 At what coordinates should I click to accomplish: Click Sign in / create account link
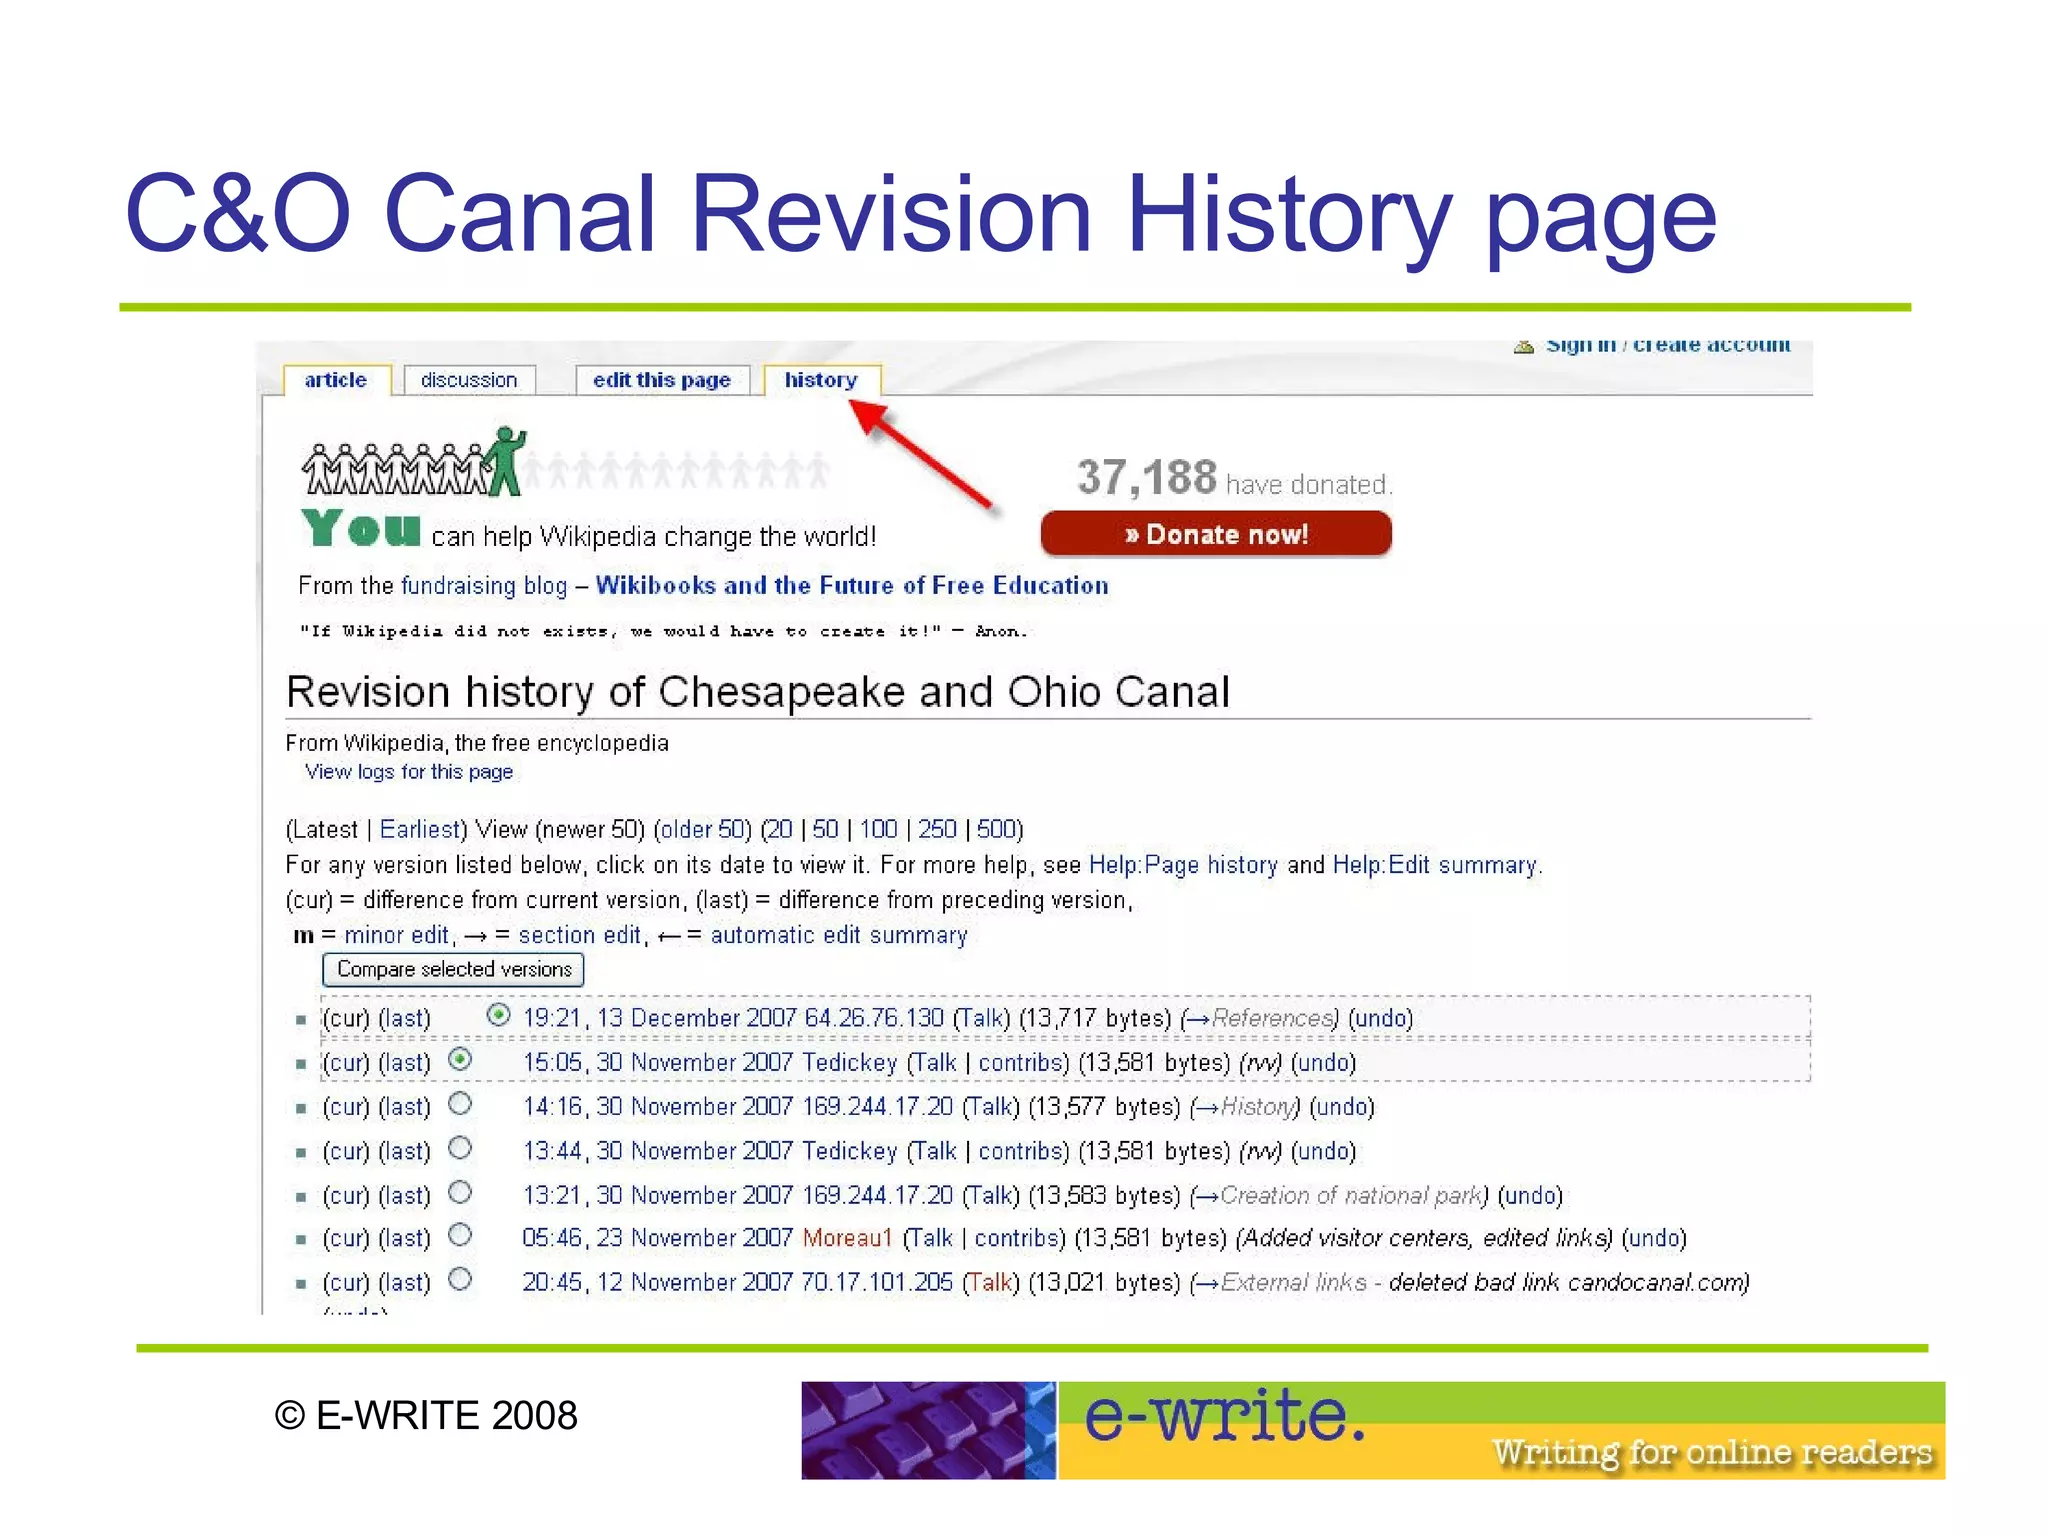click(1667, 346)
